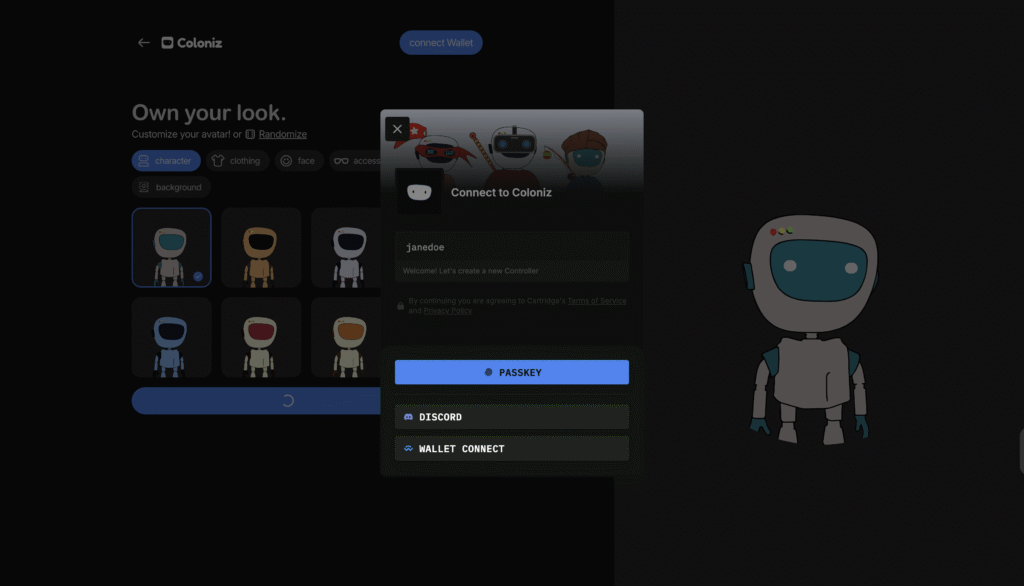1024x586 pixels.
Task: Click the Randomize link
Action: click(x=282, y=135)
